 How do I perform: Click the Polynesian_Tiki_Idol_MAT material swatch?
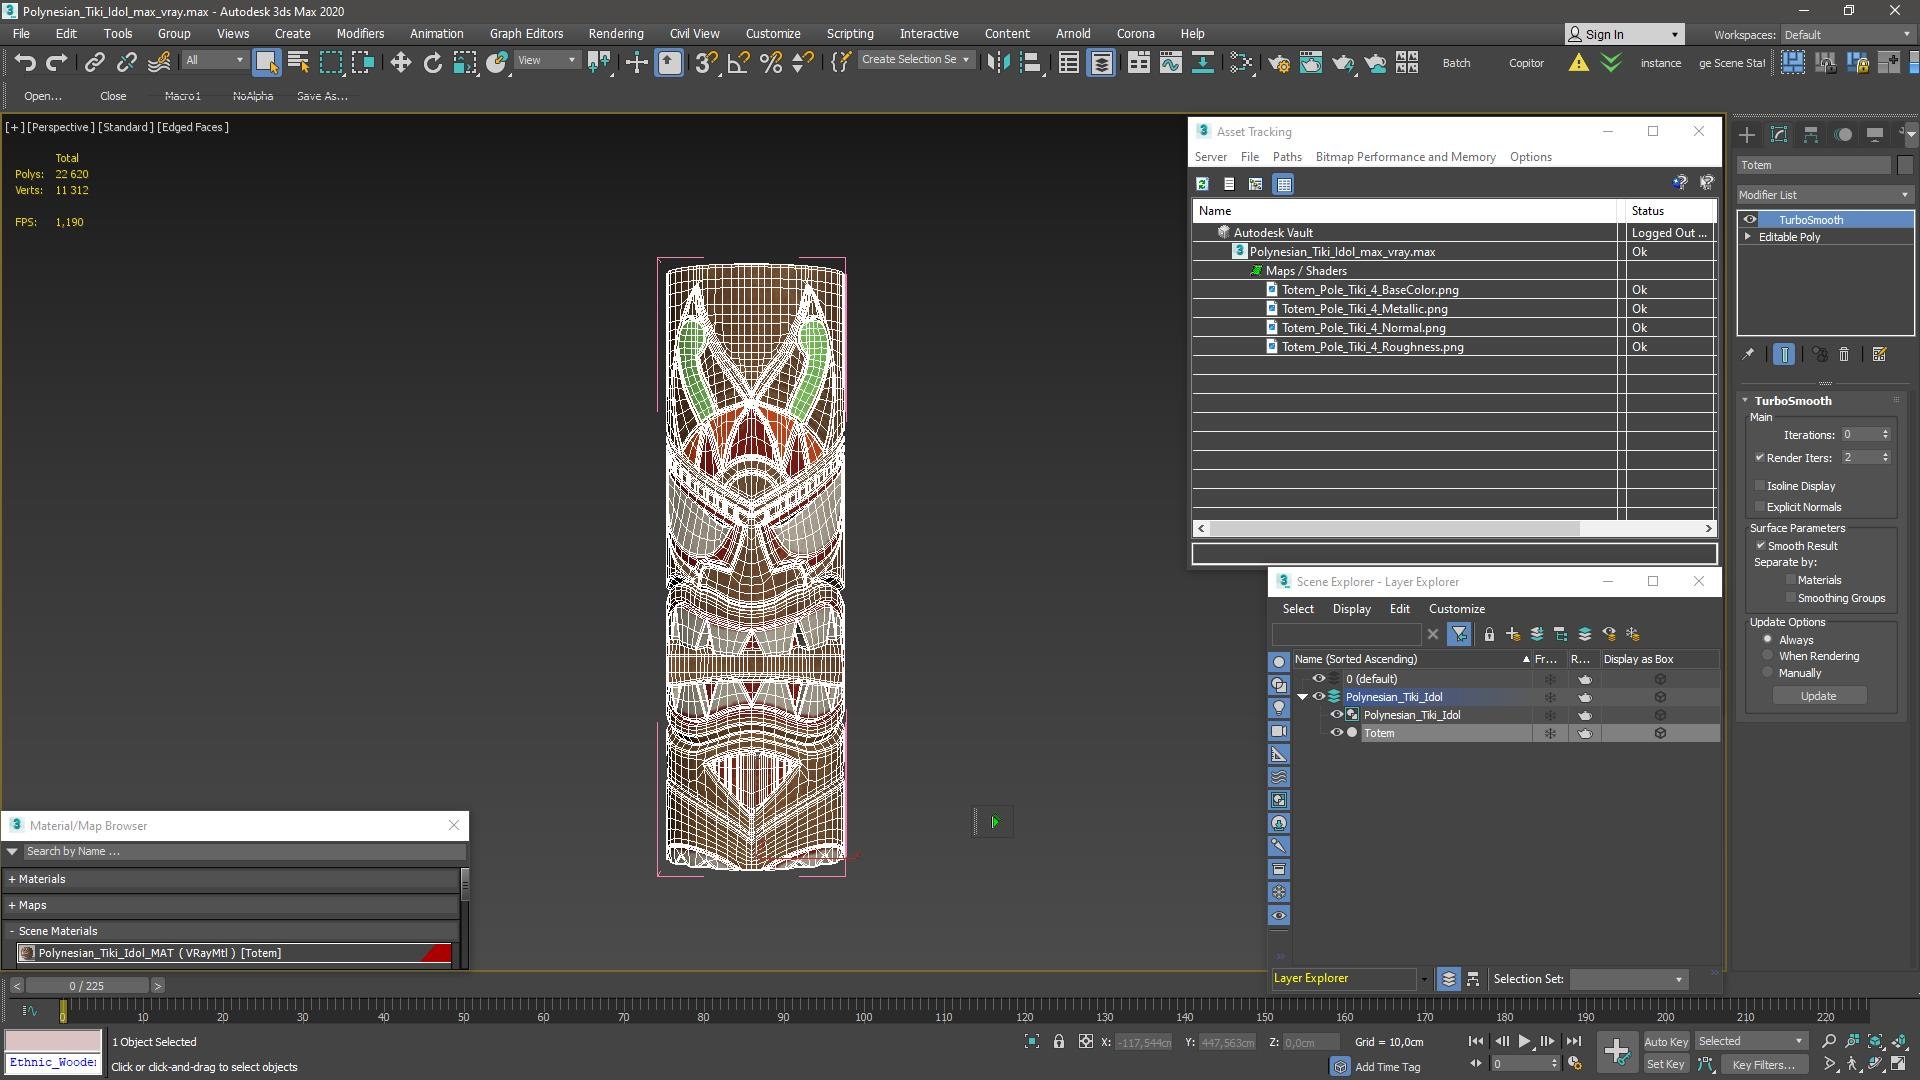coord(27,954)
